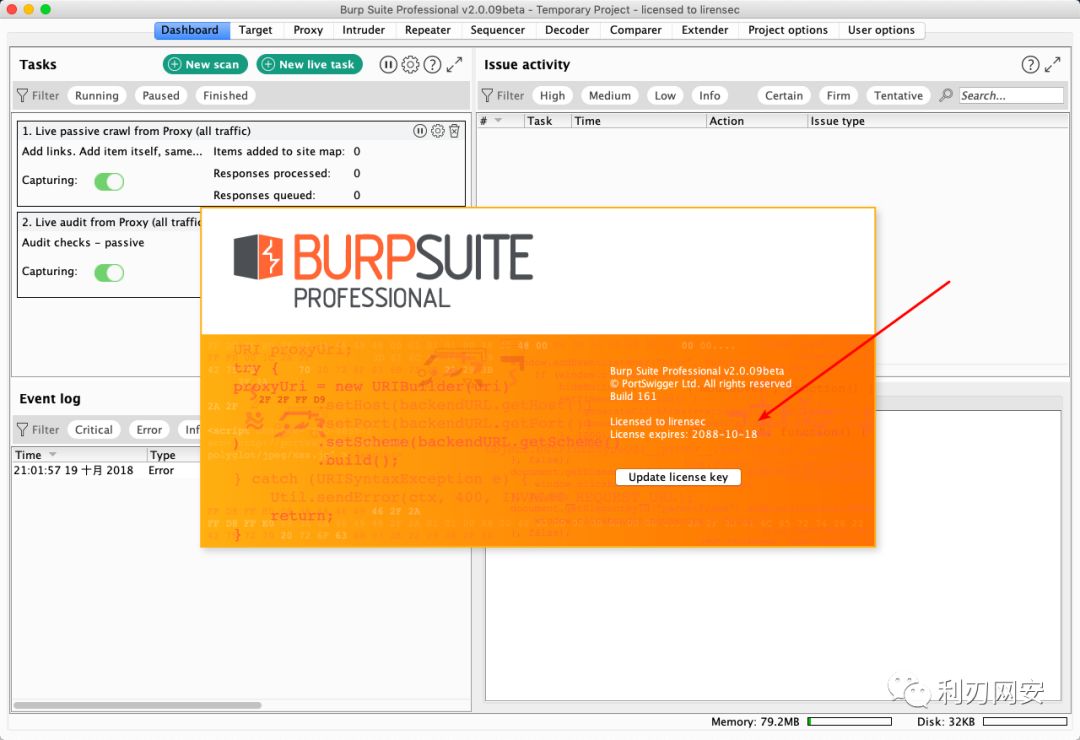The height and width of the screenshot is (740, 1080).
Task: Click the Tasks filter funnel icon
Action: (23, 96)
